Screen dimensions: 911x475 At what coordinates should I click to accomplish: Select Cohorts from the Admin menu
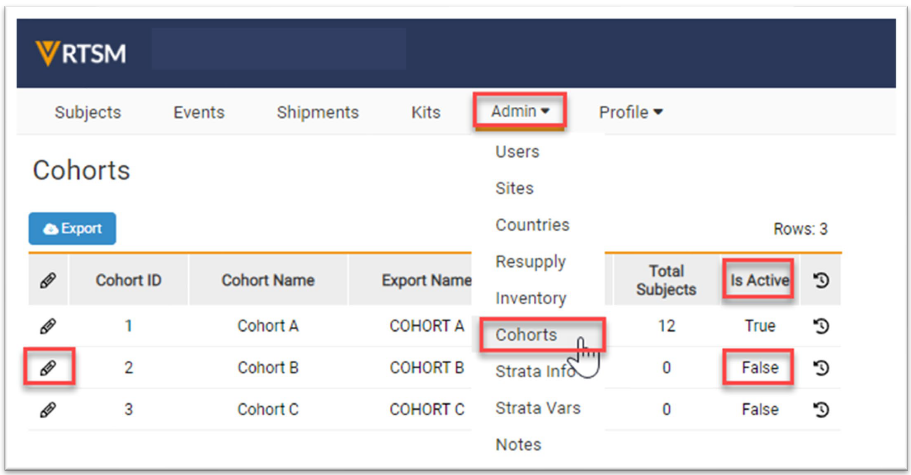pos(526,335)
